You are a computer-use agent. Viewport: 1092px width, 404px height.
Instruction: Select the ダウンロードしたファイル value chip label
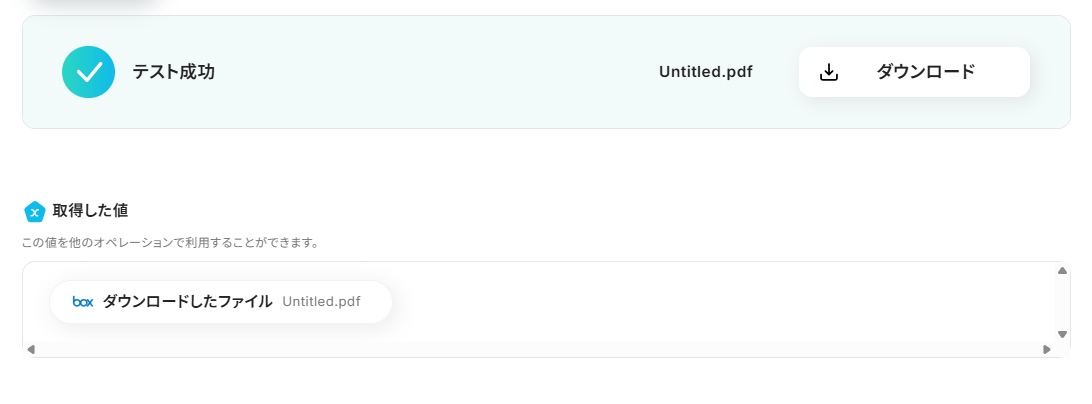(187, 301)
